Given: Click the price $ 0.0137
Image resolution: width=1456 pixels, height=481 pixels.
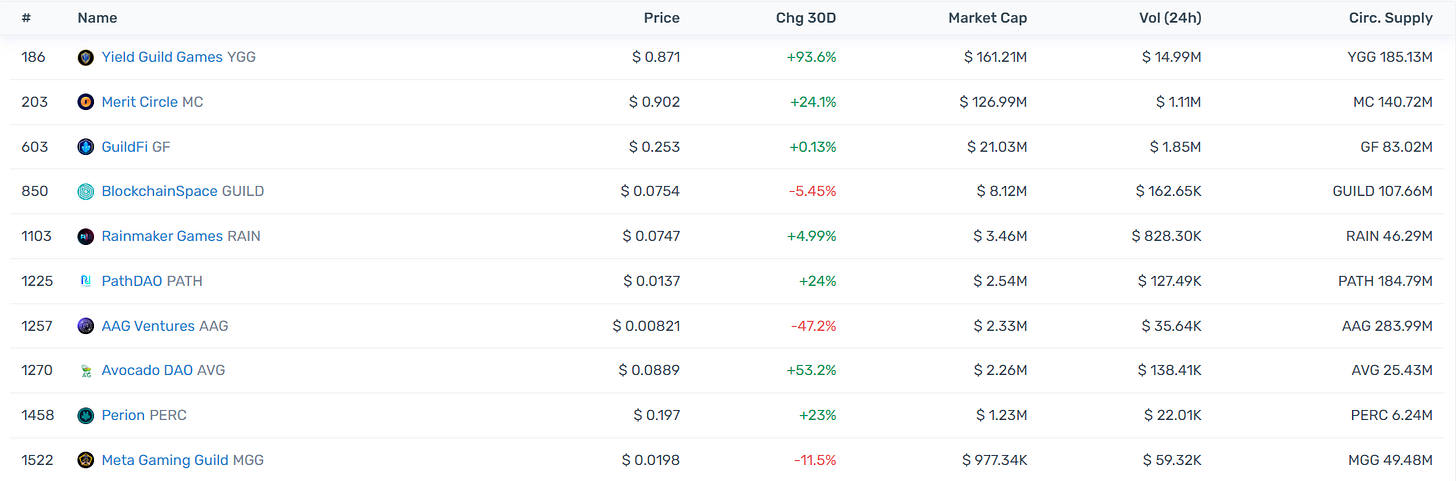Looking at the screenshot, I should pos(652,281).
